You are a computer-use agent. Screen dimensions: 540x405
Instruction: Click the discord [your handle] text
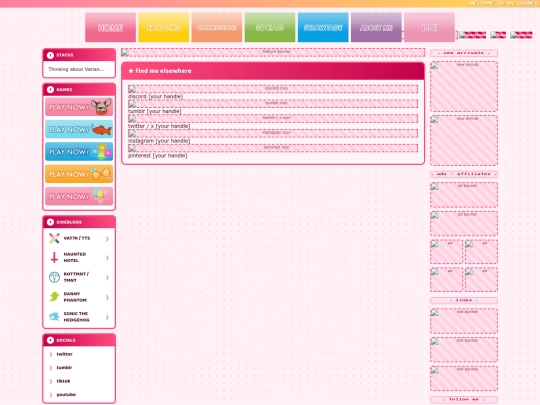coord(155,96)
